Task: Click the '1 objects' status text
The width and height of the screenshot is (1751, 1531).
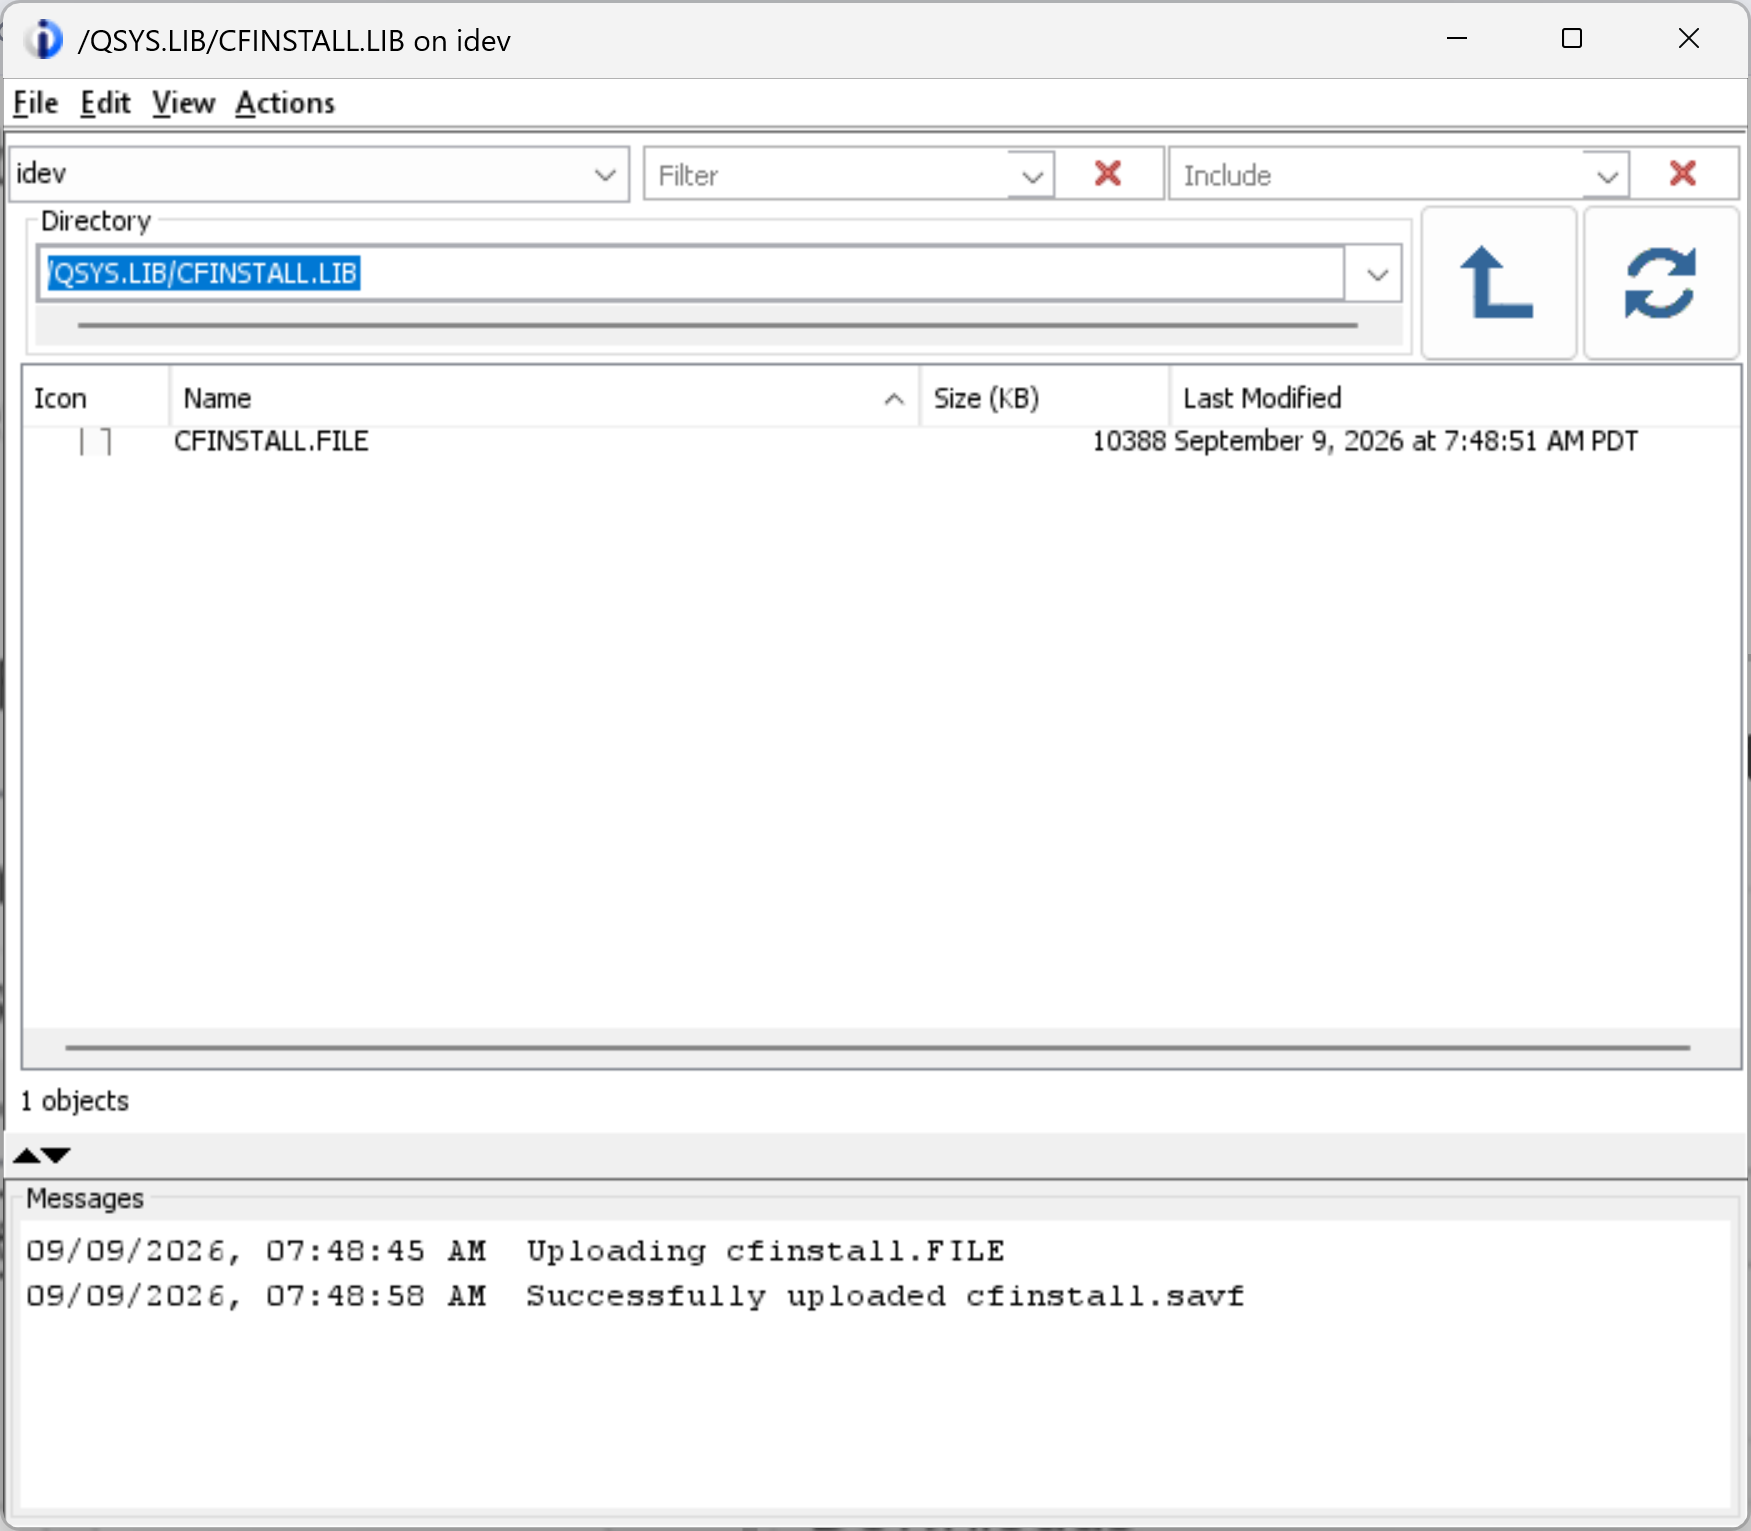Action: [75, 1101]
